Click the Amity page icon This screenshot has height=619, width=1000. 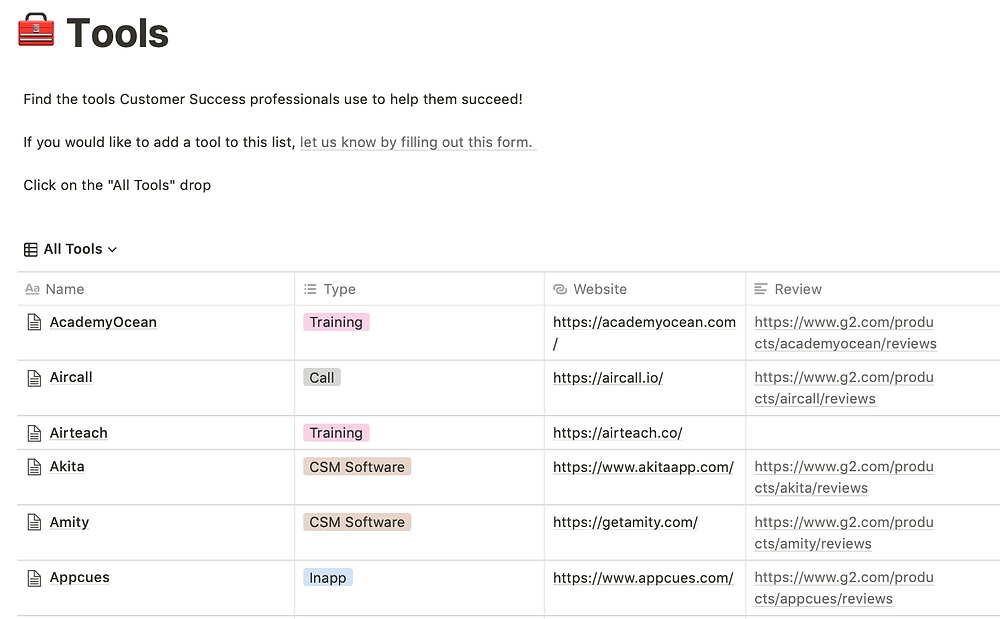click(34, 523)
